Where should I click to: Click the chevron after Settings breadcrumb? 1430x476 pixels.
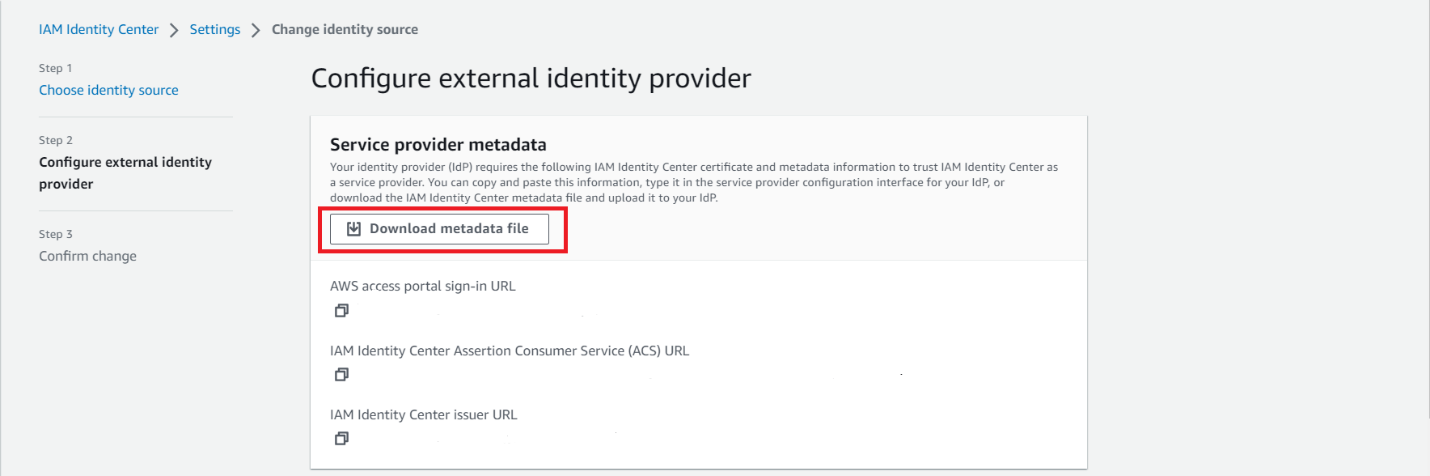click(256, 30)
